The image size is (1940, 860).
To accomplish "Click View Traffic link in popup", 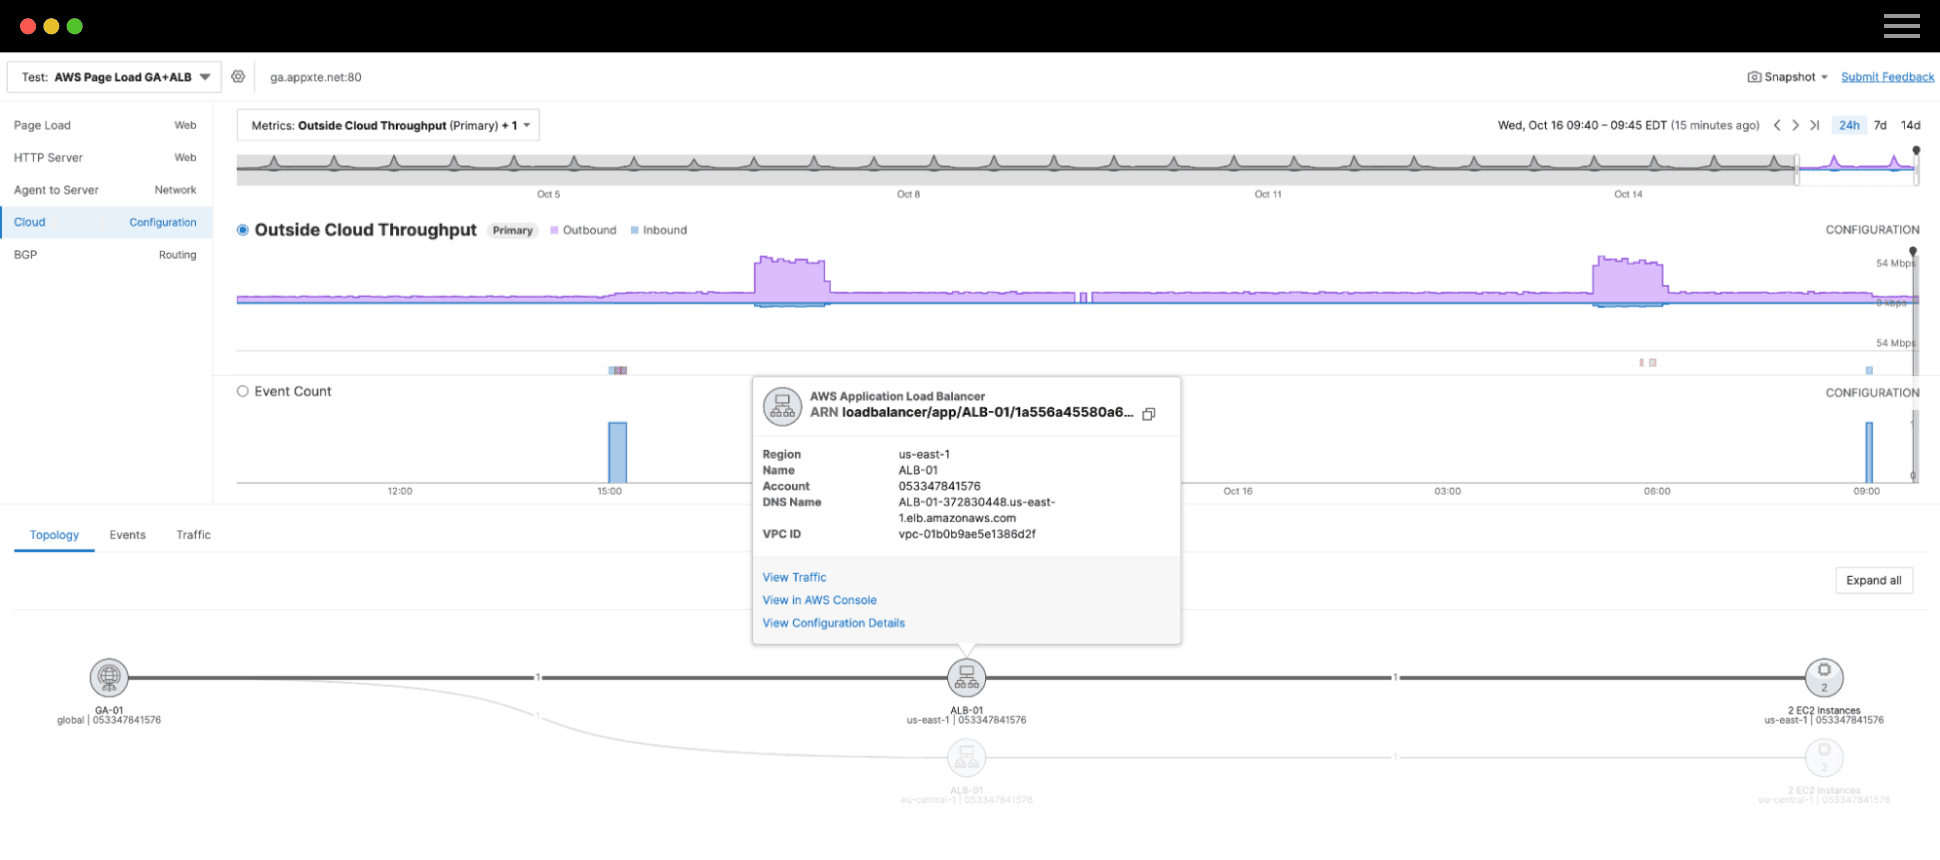I will (794, 577).
